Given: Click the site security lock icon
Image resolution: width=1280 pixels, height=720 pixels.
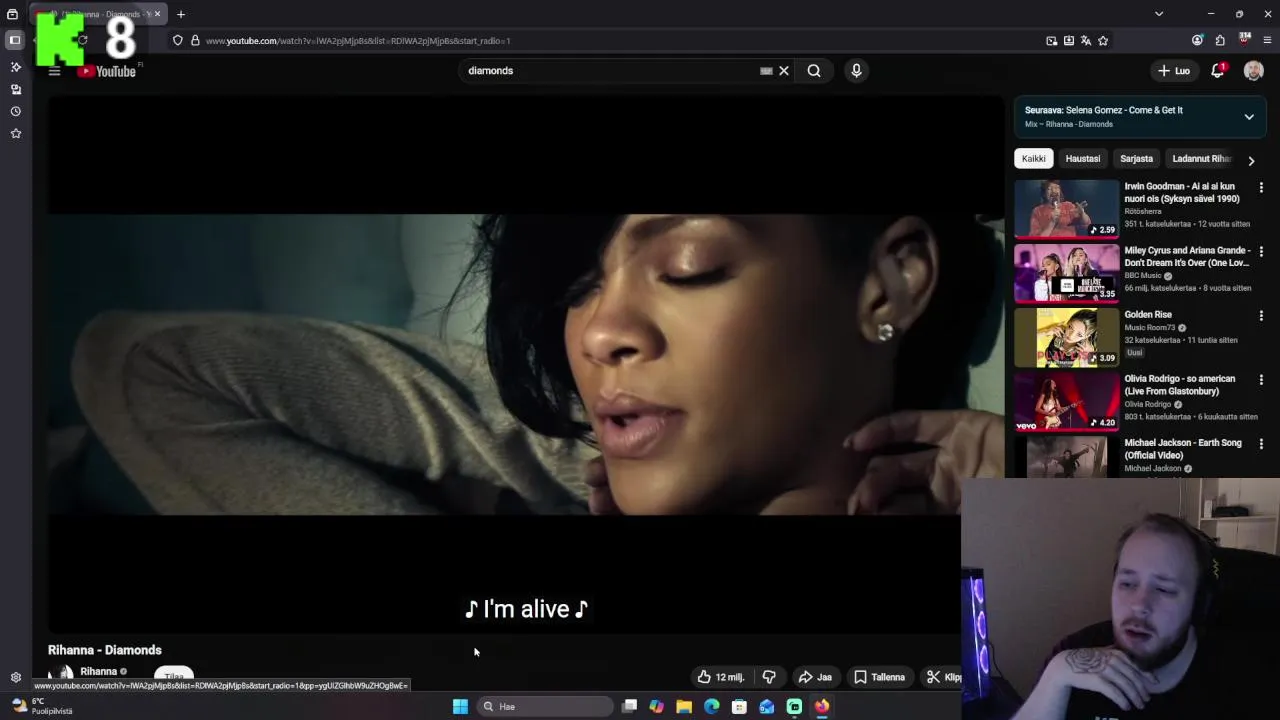Looking at the screenshot, I should click(x=195, y=41).
